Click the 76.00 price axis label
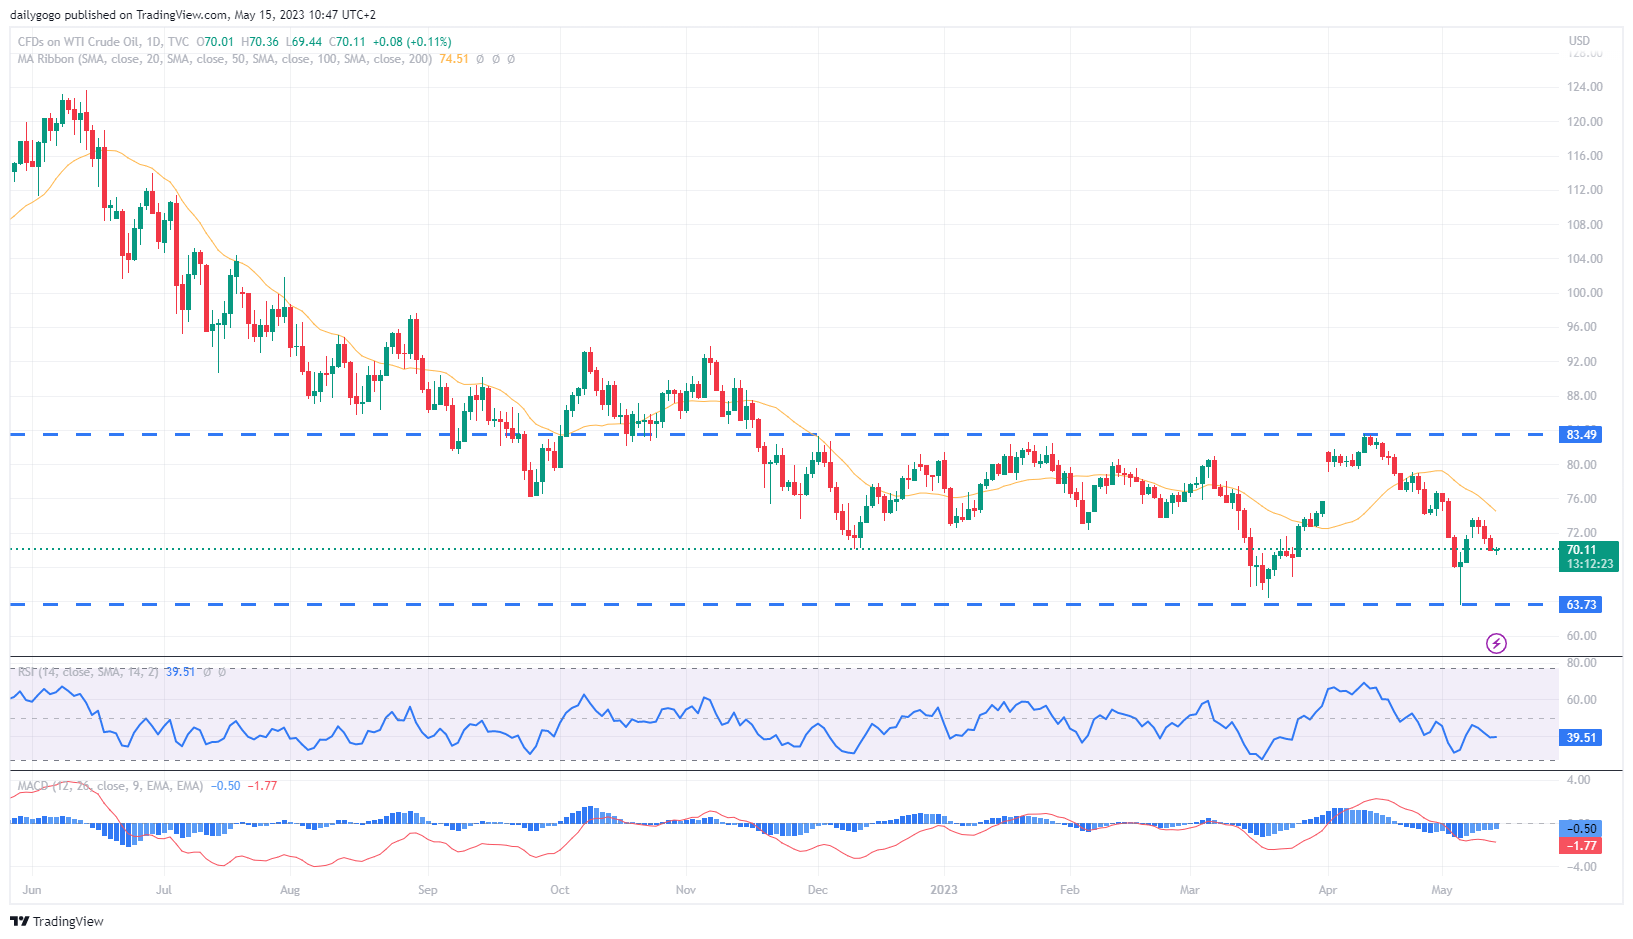1633x939 pixels. pos(1582,499)
